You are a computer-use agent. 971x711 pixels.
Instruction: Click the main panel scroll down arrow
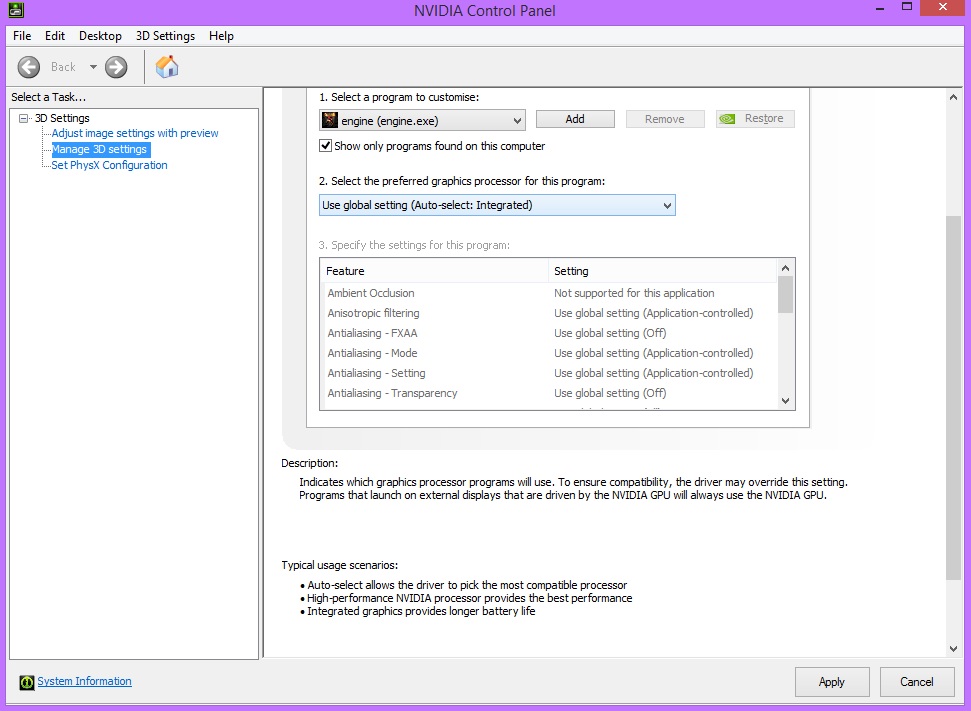coord(953,648)
